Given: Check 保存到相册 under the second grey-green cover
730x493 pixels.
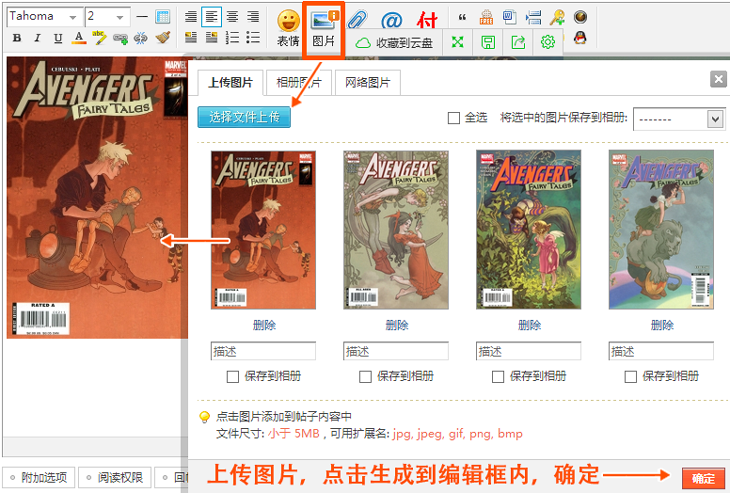Looking at the screenshot, I should [365, 376].
